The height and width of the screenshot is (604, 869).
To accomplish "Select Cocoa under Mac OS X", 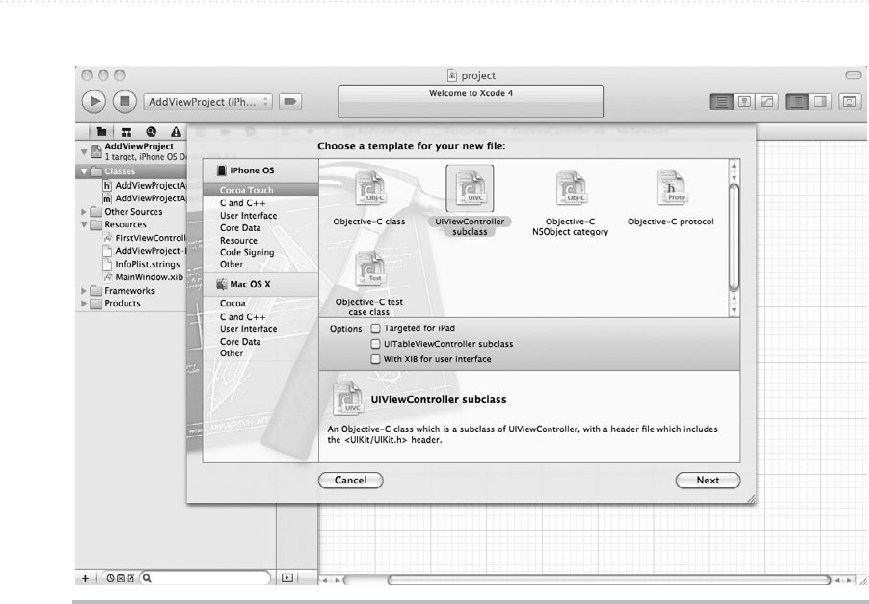I will click(232, 303).
